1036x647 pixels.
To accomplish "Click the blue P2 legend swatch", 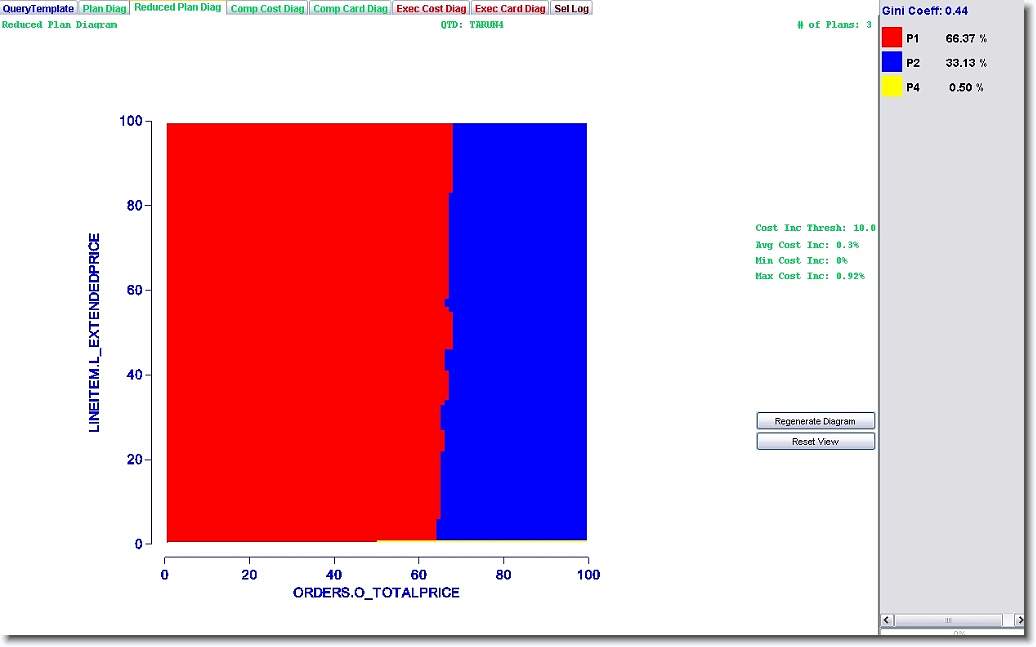I will 892,62.
